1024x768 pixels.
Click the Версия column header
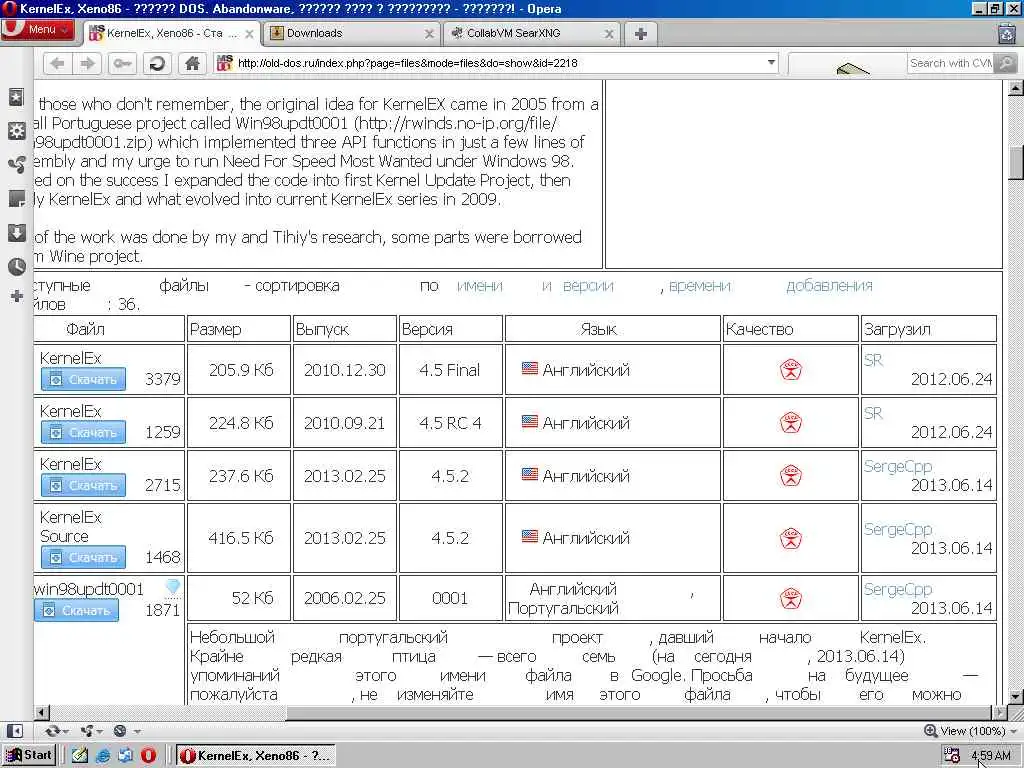[x=451, y=329]
